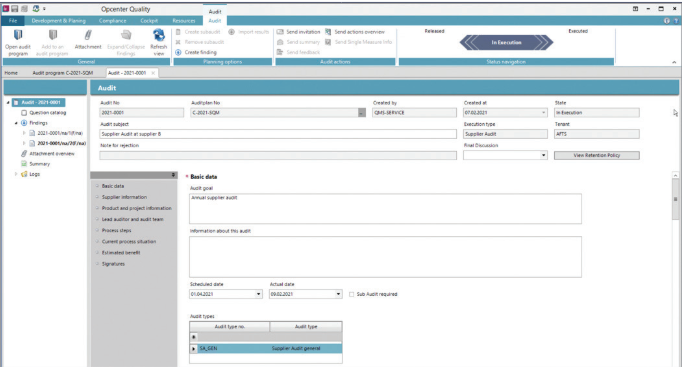Send invitation from Audit actions
Image resolution: width=682 pixels, height=367 pixels.
(x=298, y=32)
